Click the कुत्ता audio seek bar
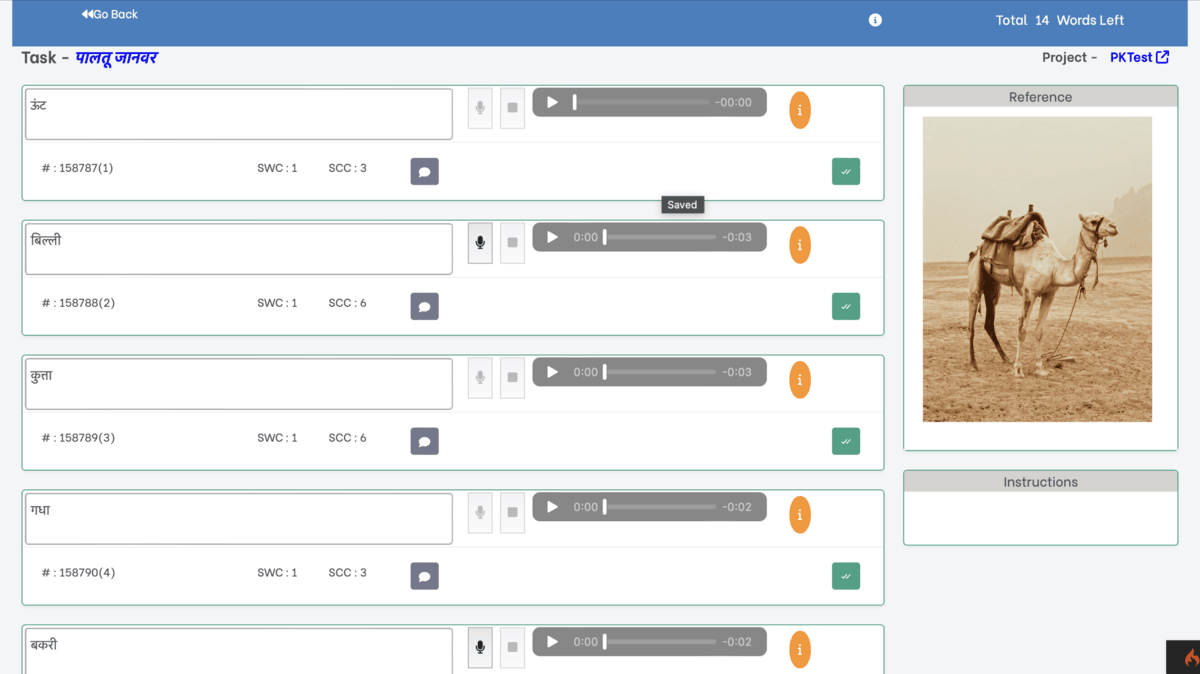This screenshot has height=674, width=1200. pyautogui.click(x=660, y=372)
